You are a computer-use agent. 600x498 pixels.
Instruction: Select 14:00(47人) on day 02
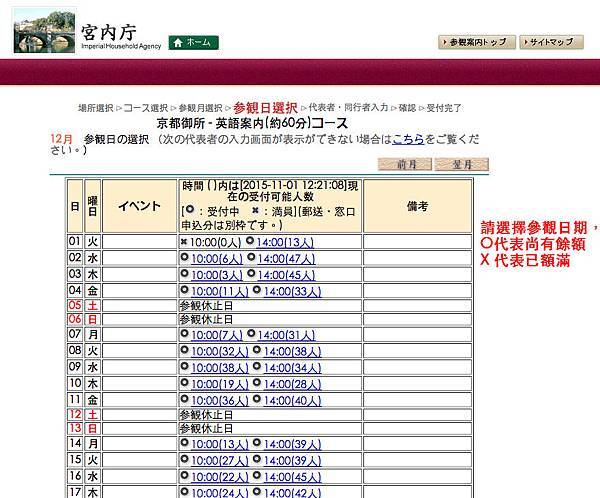286,259
